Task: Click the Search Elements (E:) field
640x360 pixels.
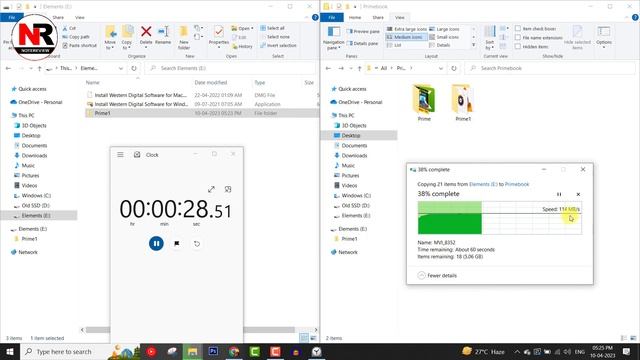Action: click(231, 68)
